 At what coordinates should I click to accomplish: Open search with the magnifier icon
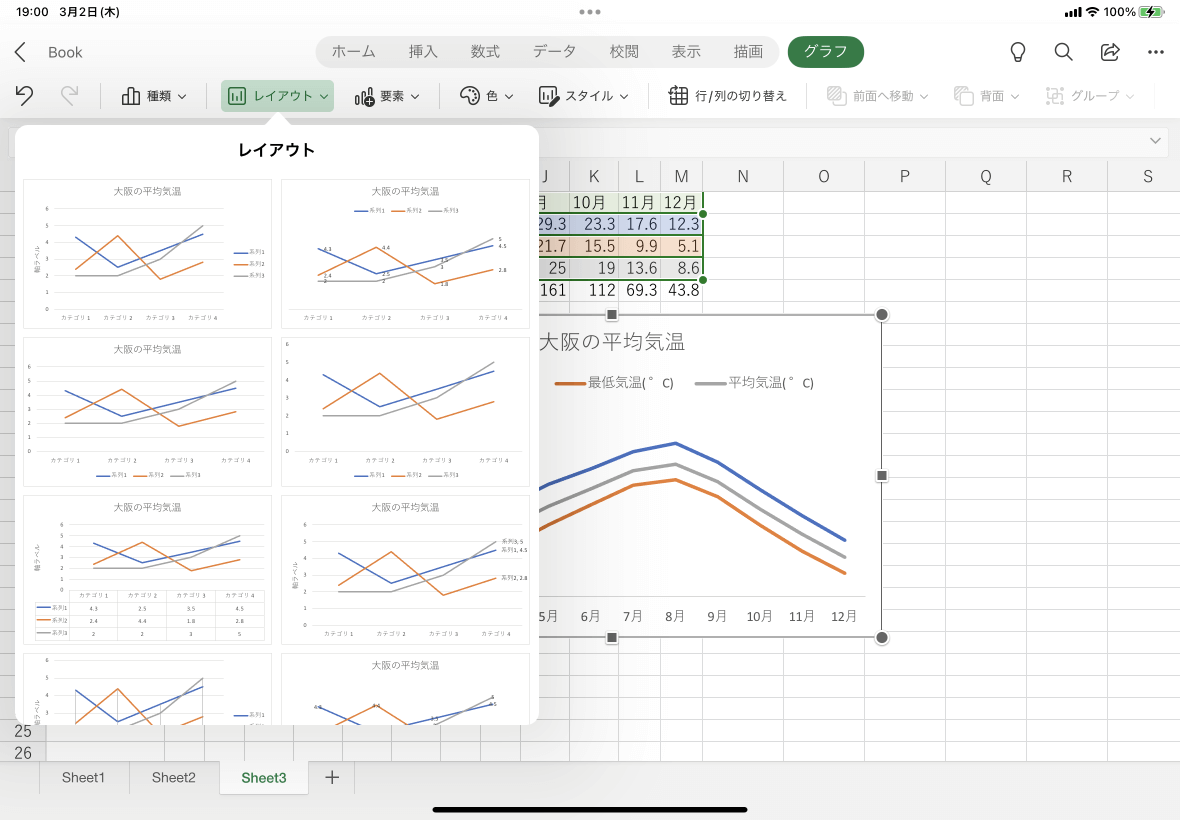tap(1063, 52)
